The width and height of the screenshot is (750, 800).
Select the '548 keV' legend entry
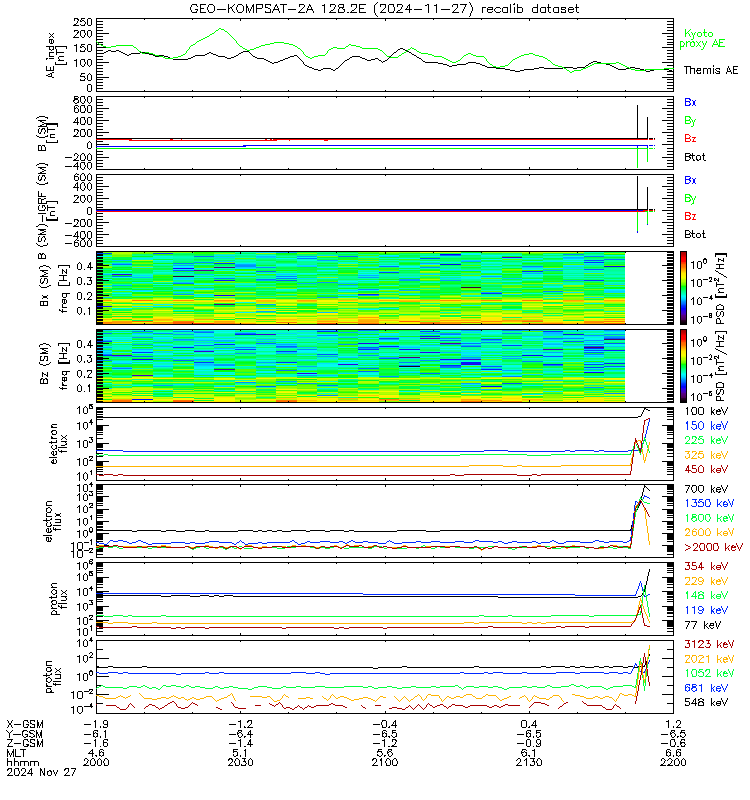(706, 702)
